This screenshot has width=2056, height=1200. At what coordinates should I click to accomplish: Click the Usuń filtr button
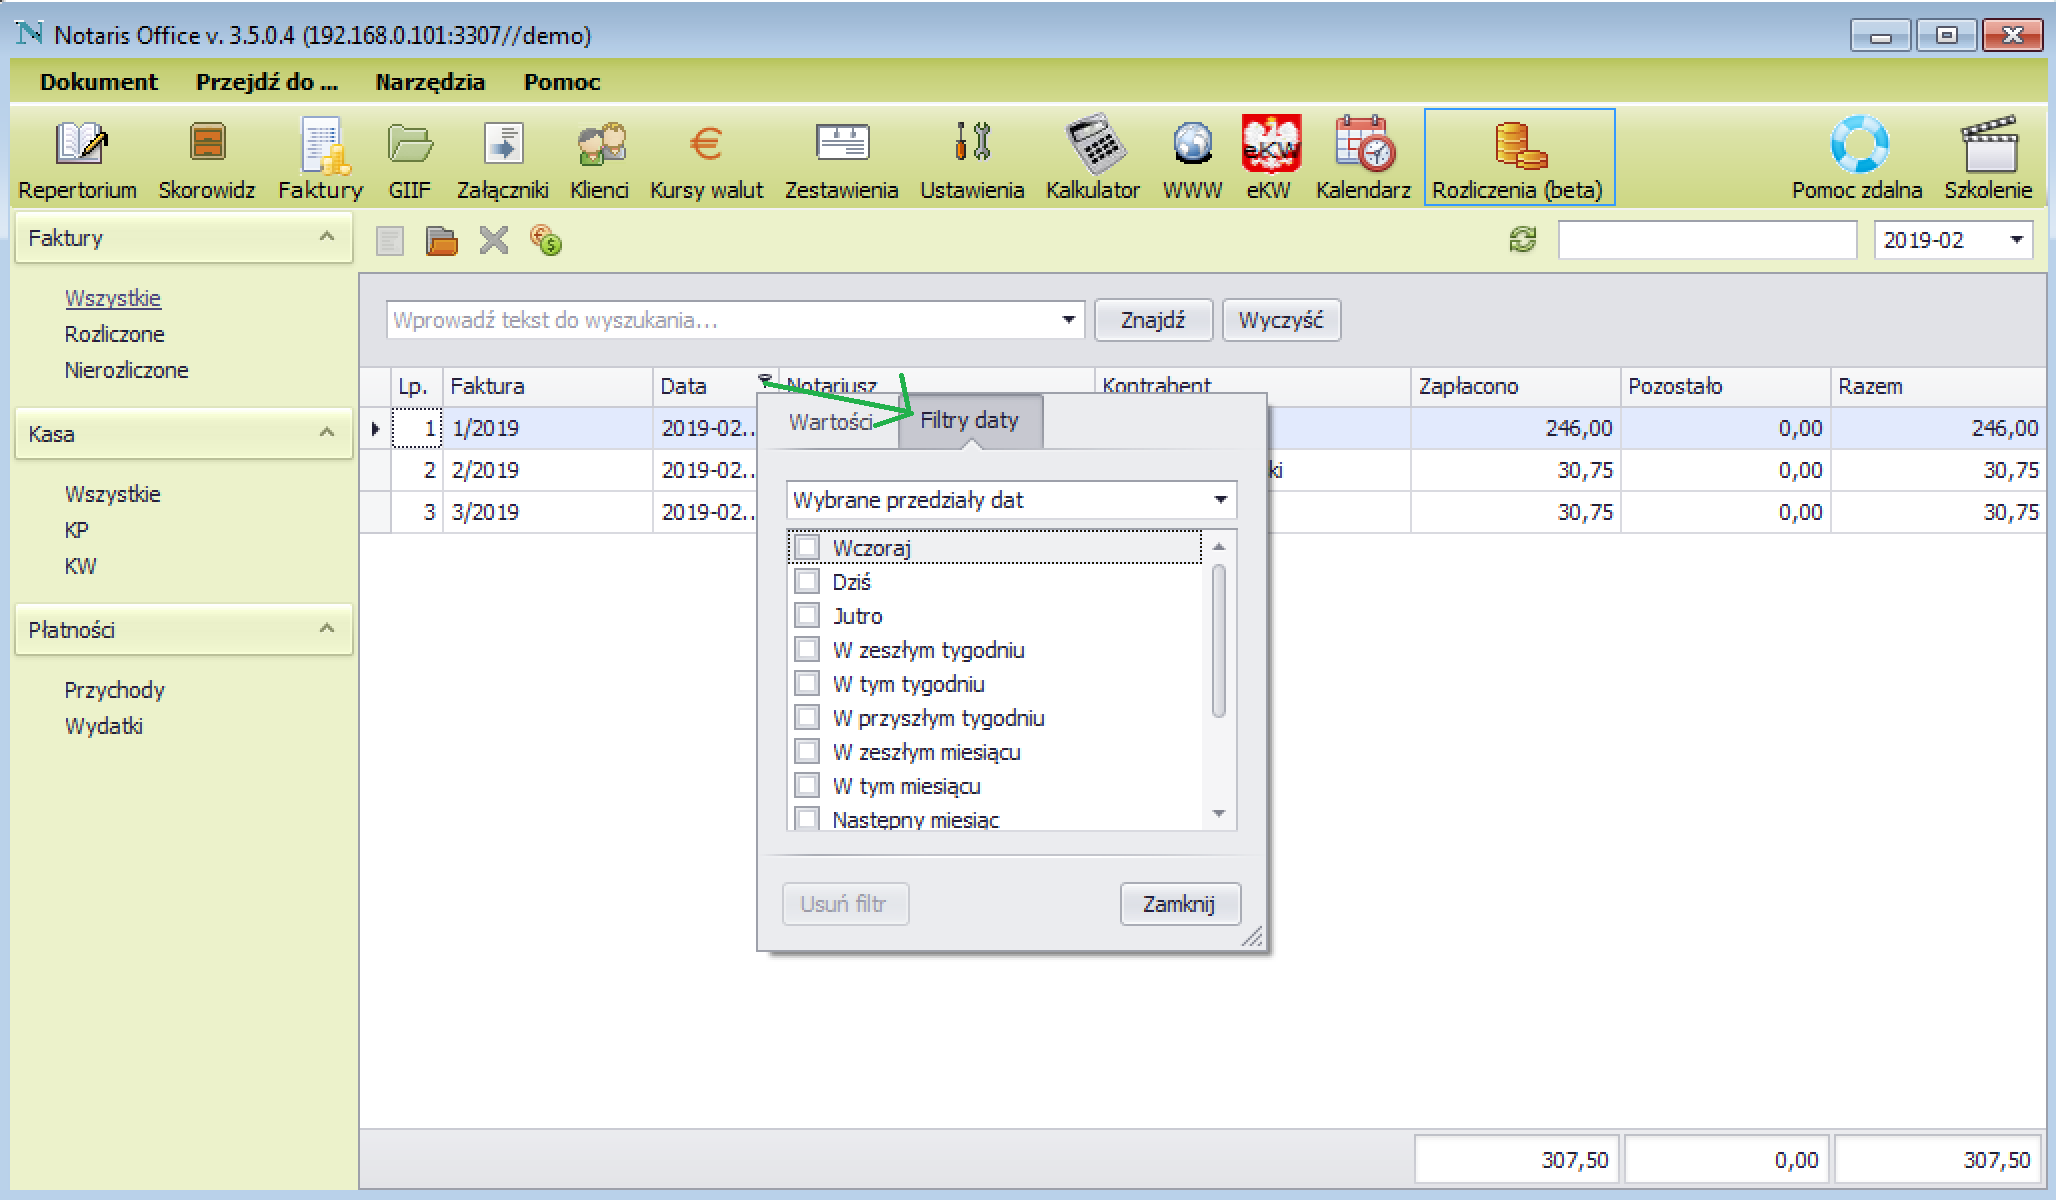coord(844,904)
